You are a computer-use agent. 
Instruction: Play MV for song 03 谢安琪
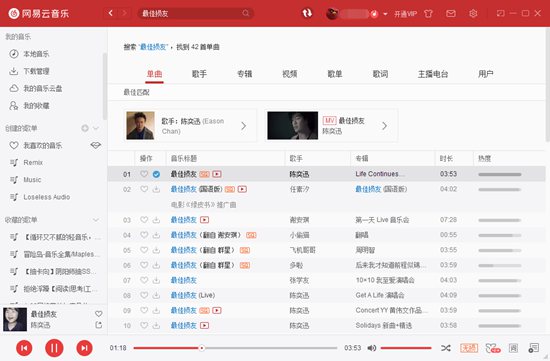tap(204, 220)
